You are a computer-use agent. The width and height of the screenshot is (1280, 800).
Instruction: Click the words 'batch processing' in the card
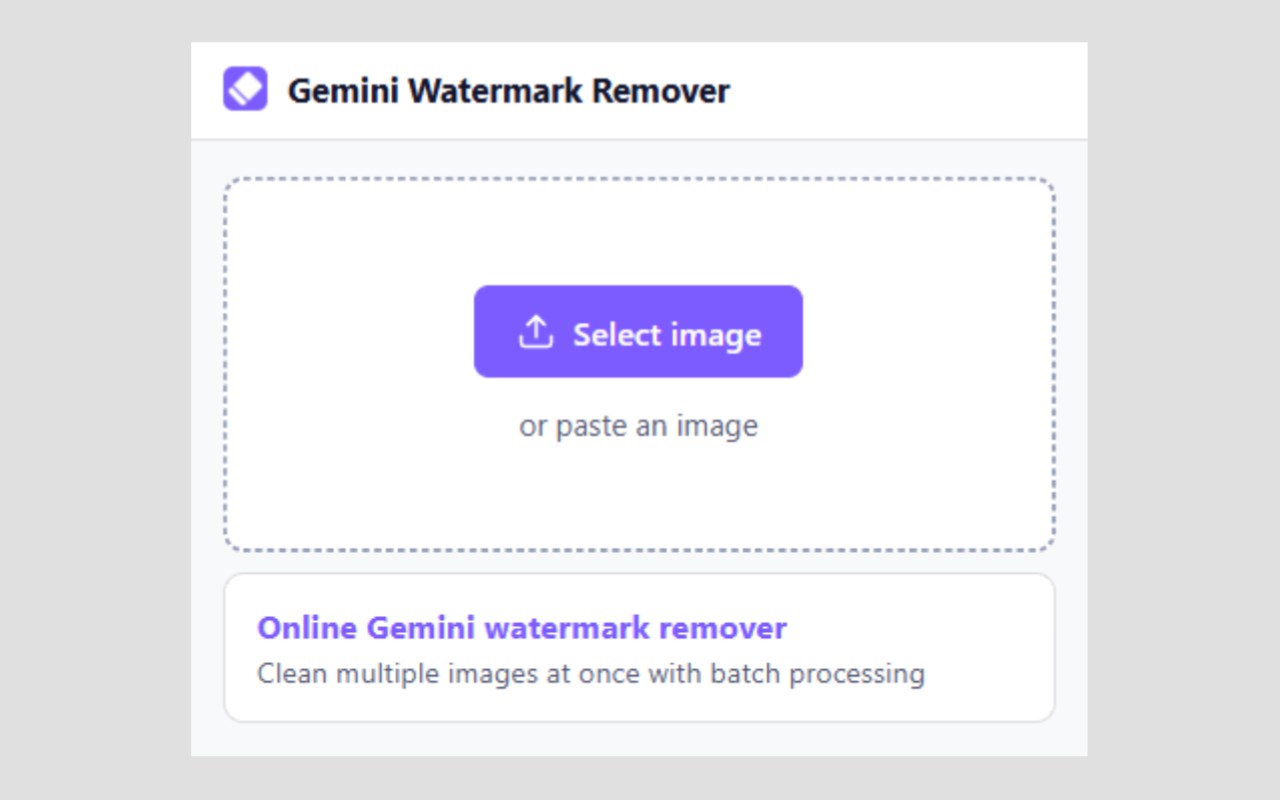click(818, 673)
